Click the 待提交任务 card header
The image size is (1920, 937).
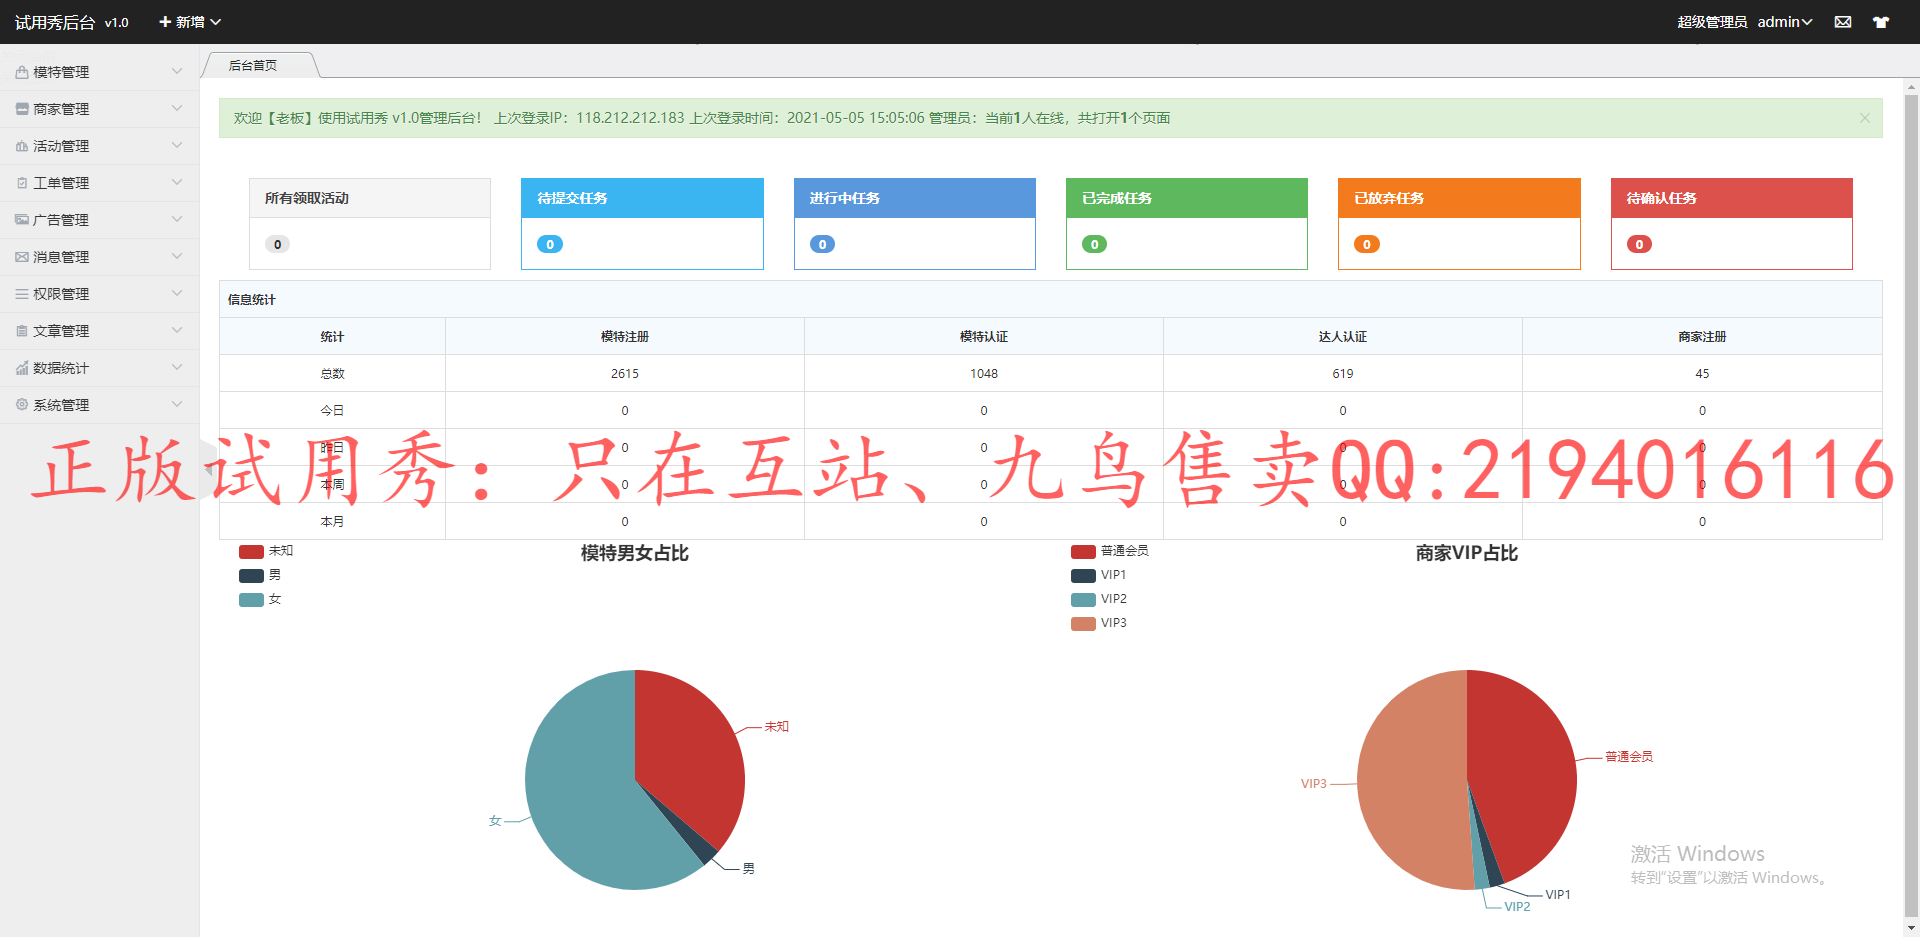point(642,198)
